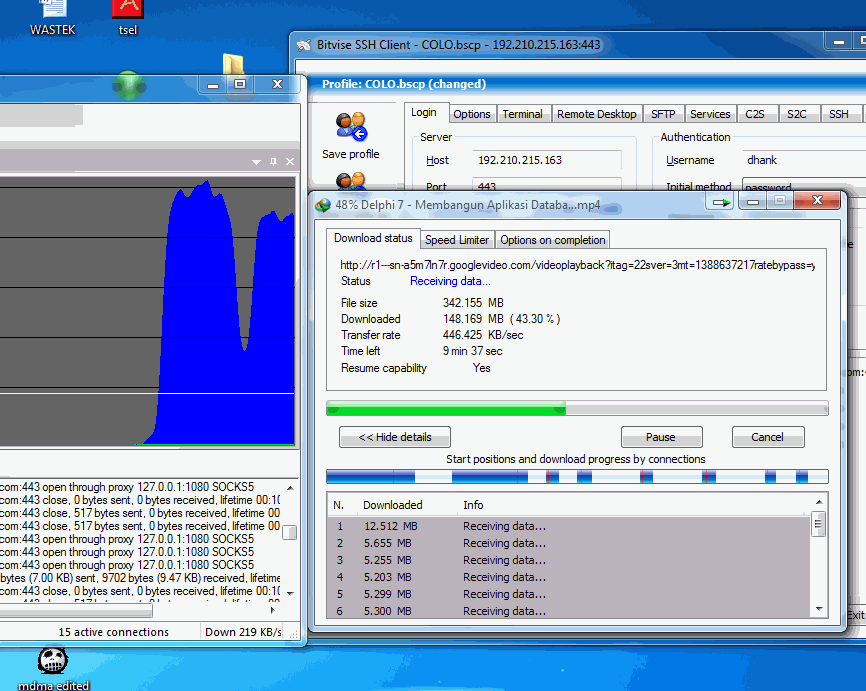Click green arrow icon in IDM title bar

(720, 203)
